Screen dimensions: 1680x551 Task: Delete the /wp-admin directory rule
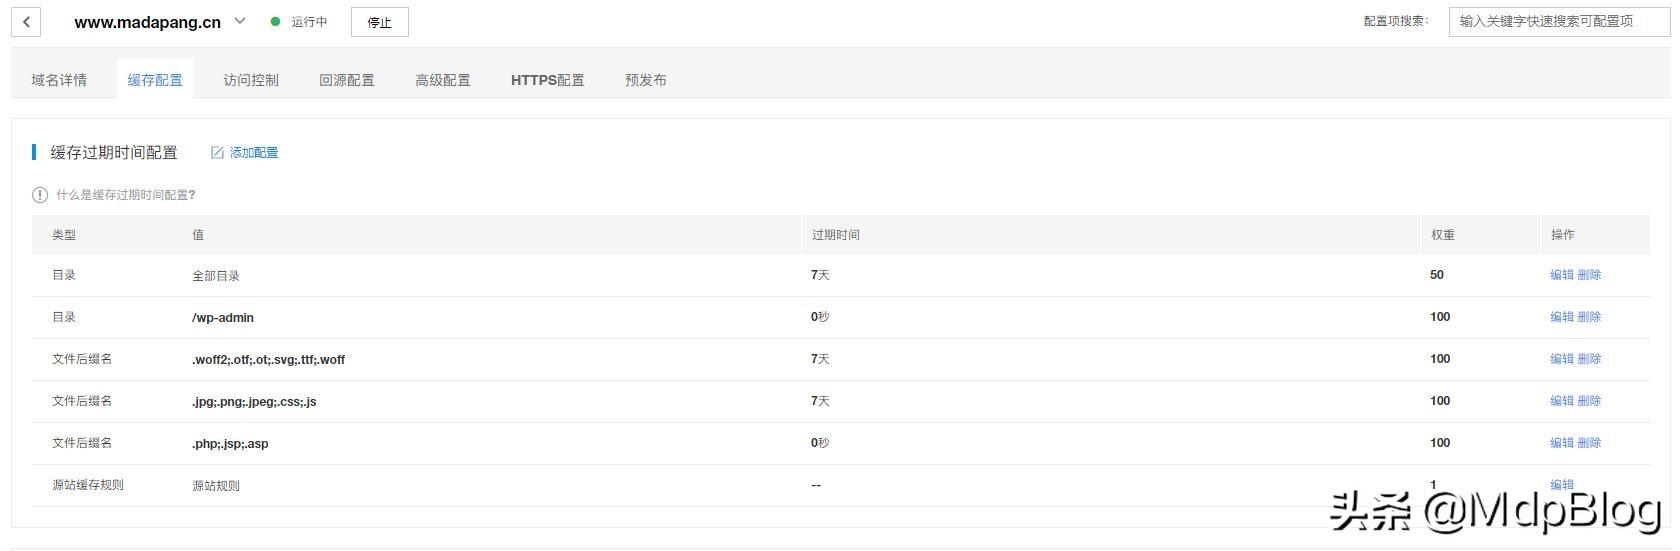[x=1589, y=317]
